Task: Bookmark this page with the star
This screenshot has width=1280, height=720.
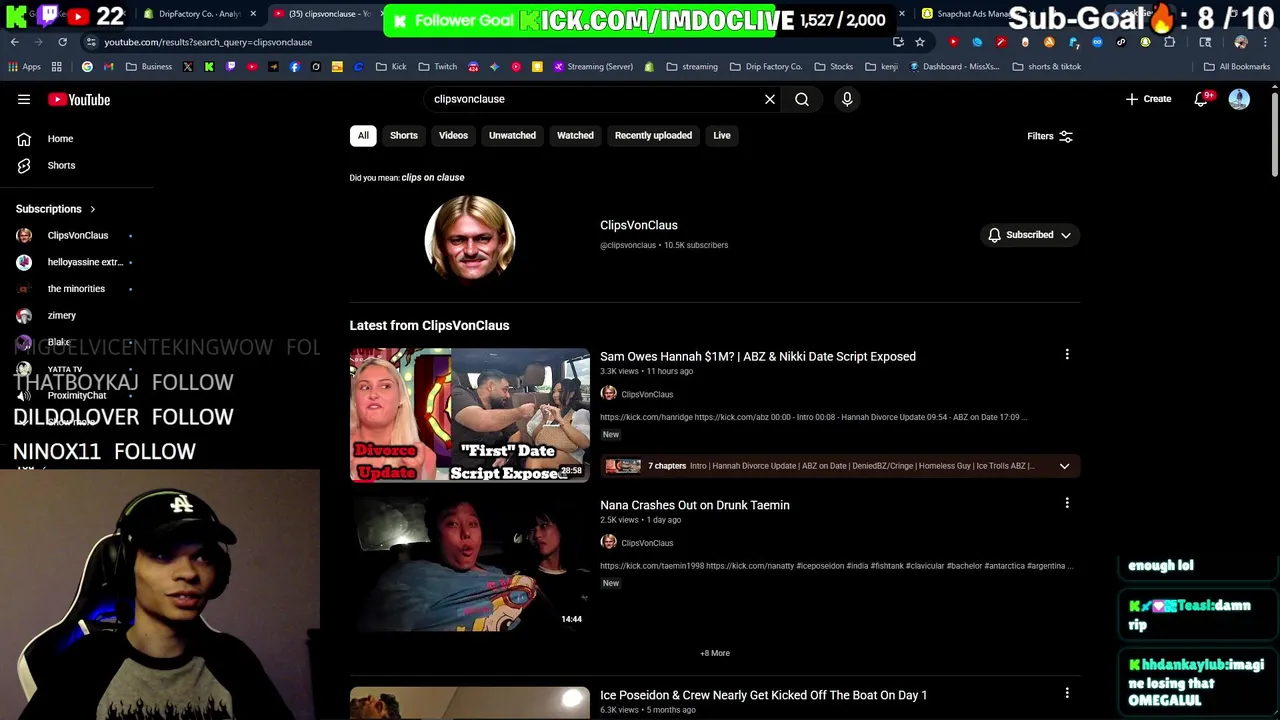Action: tap(920, 42)
